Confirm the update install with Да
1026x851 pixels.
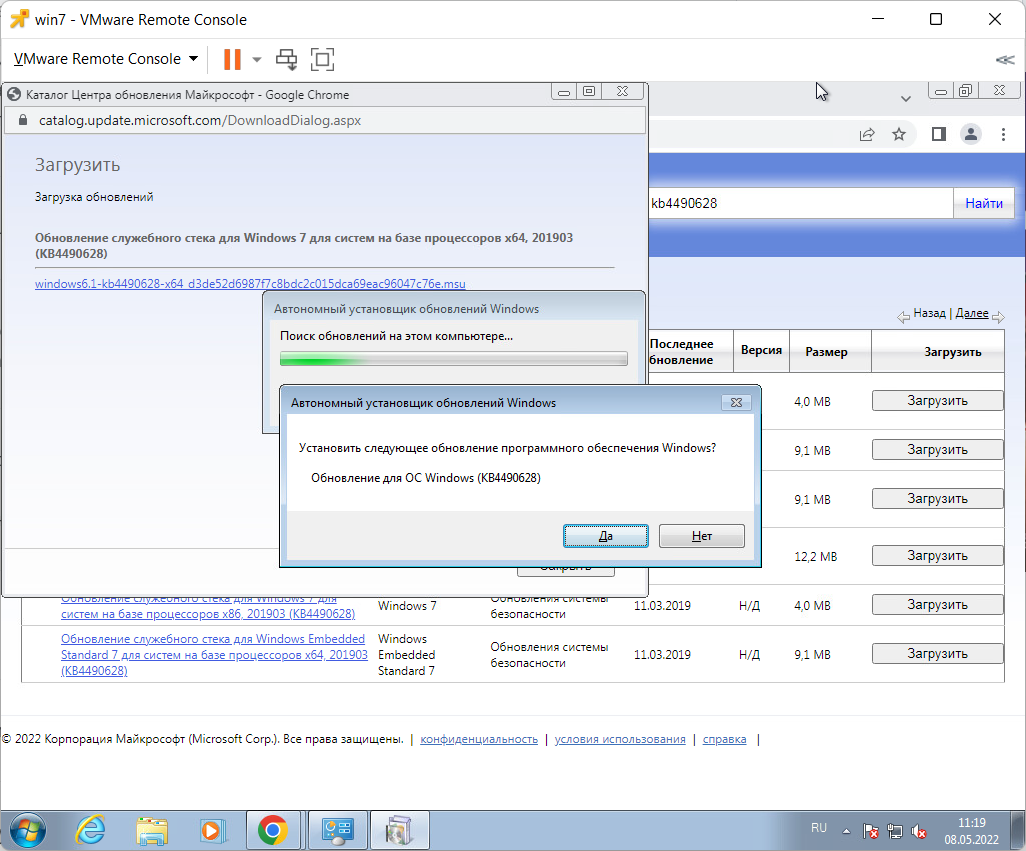click(x=606, y=536)
